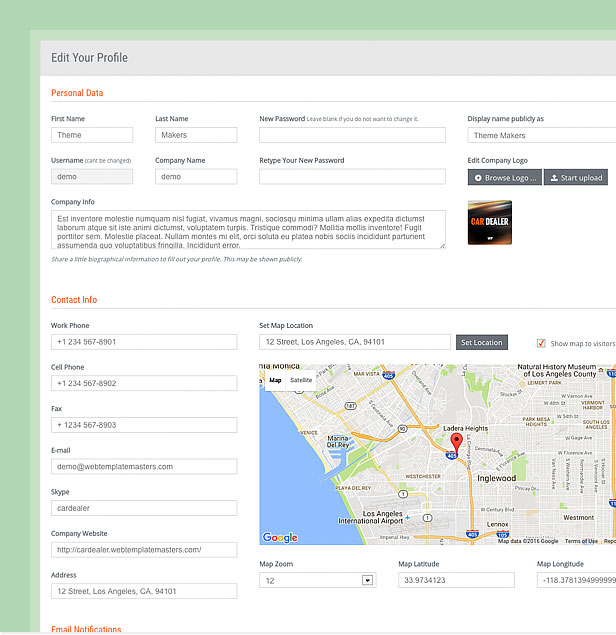Focus the New Password field

point(351,135)
